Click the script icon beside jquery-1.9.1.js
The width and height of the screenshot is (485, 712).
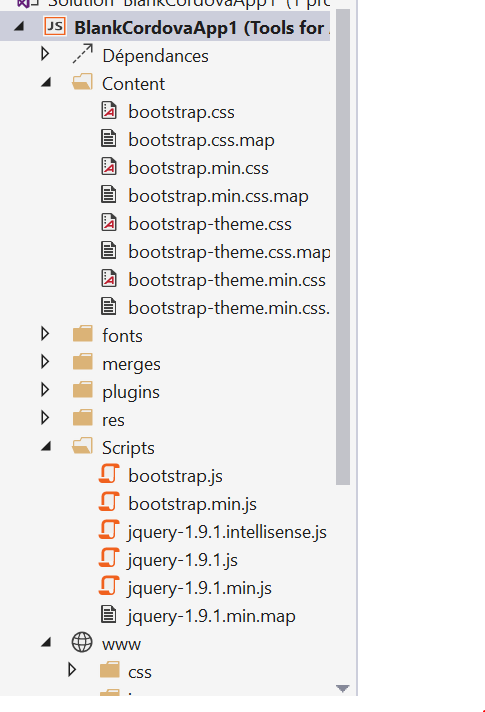(109, 559)
